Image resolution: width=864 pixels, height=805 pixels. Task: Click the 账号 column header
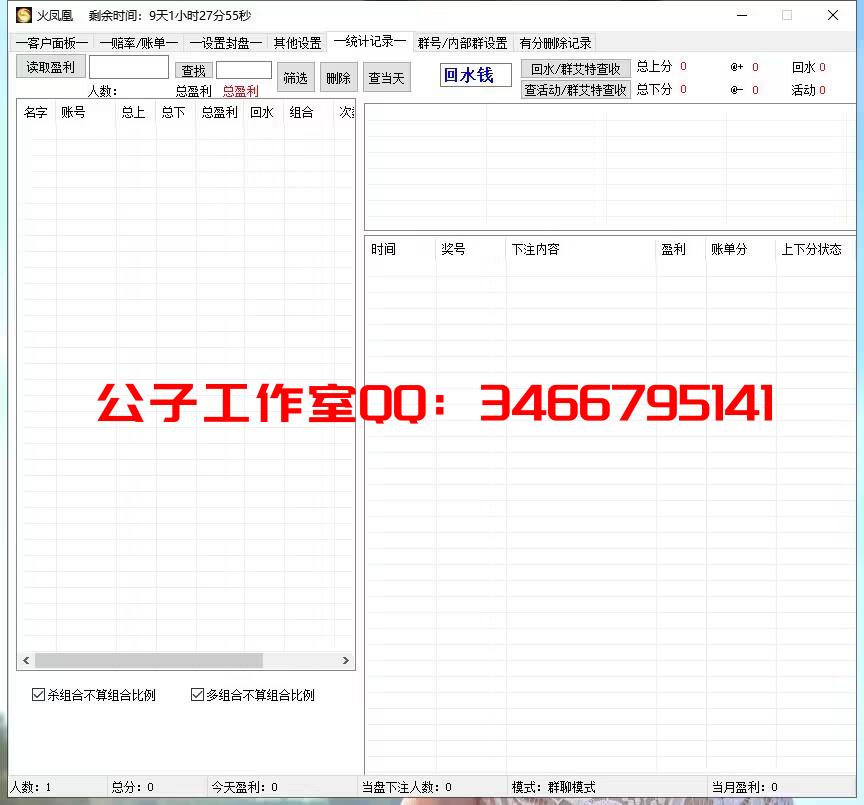click(x=85, y=112)
